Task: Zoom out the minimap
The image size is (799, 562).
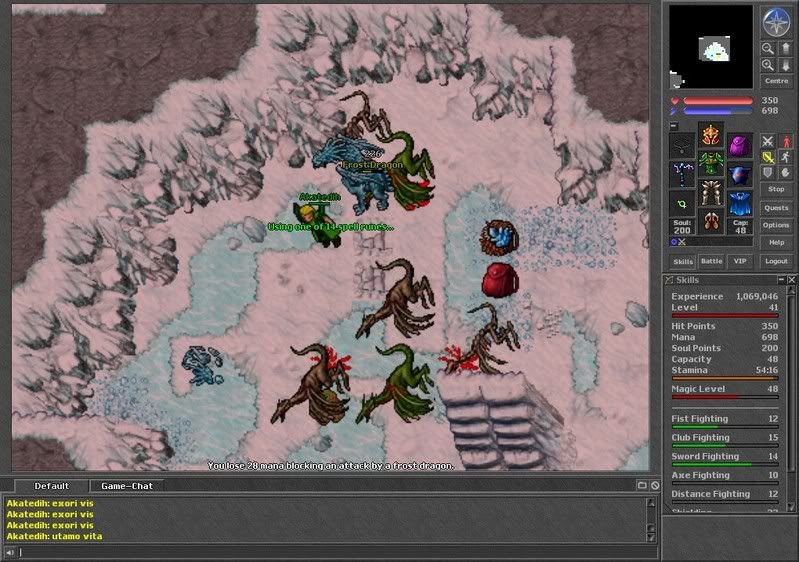Action: click(x=768, y=48)
